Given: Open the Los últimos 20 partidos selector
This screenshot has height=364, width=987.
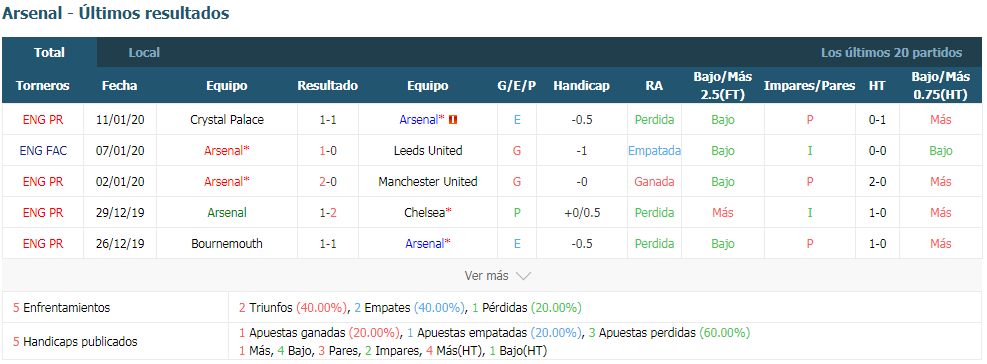Looking at the screenshot, I should coord(891,53).
